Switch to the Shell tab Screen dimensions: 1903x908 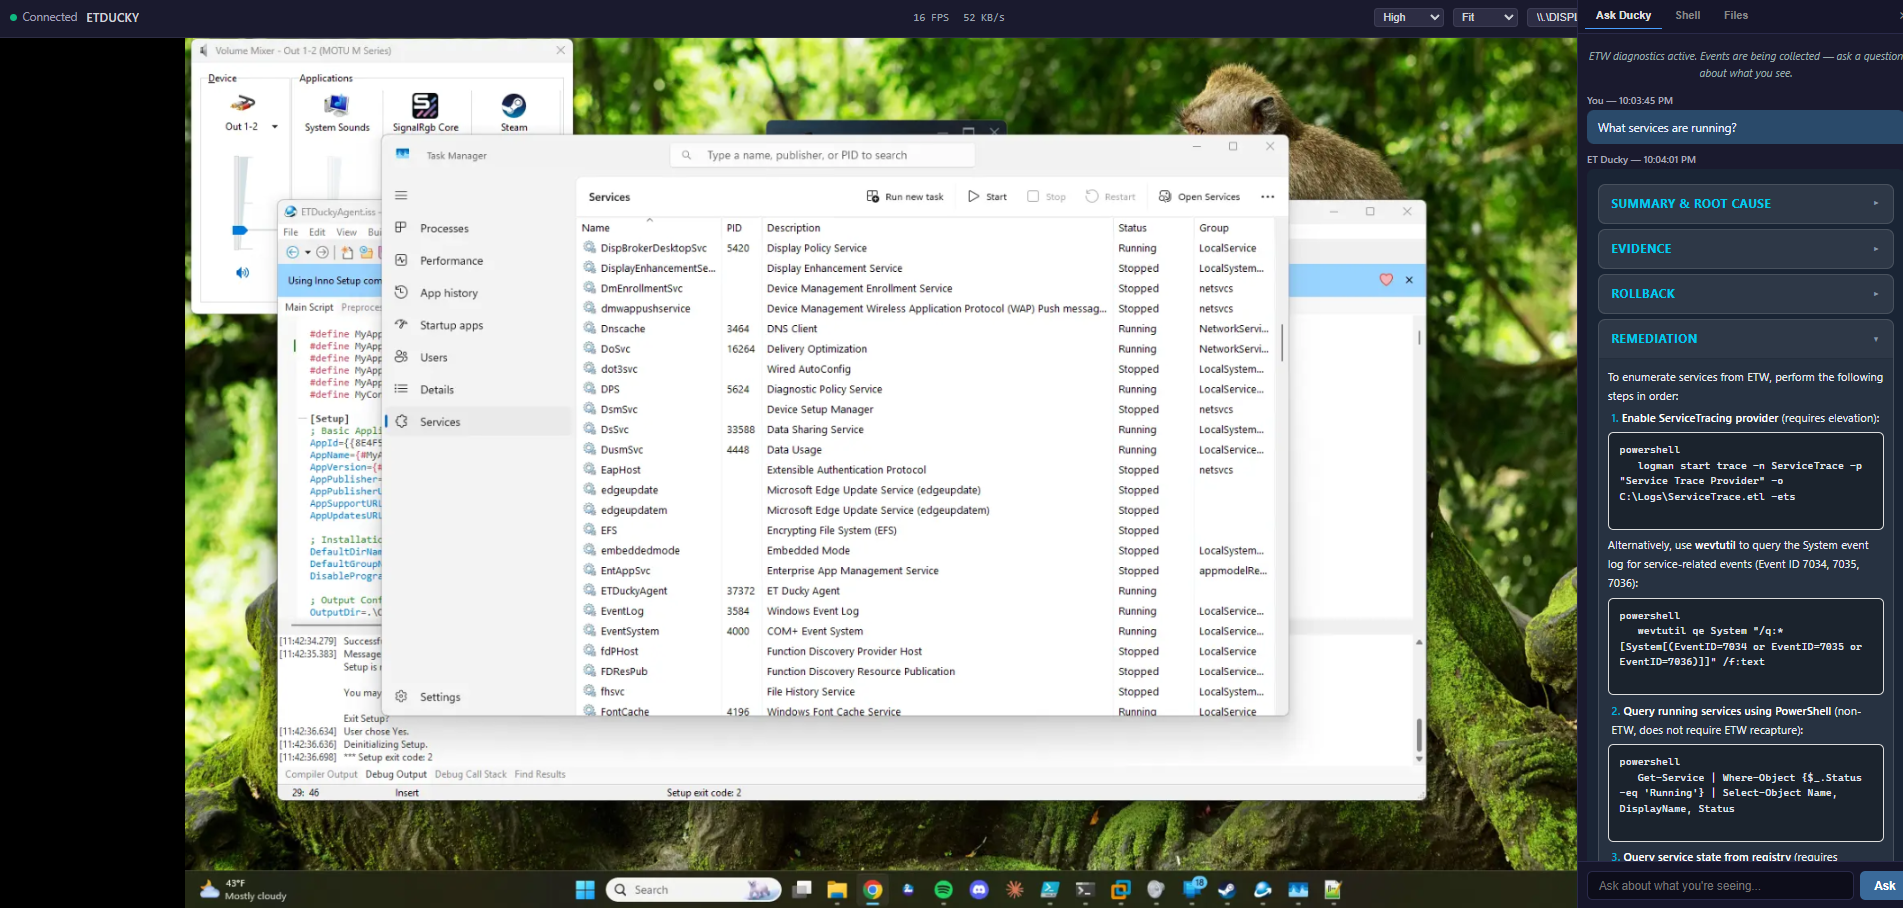point(1687,15)
